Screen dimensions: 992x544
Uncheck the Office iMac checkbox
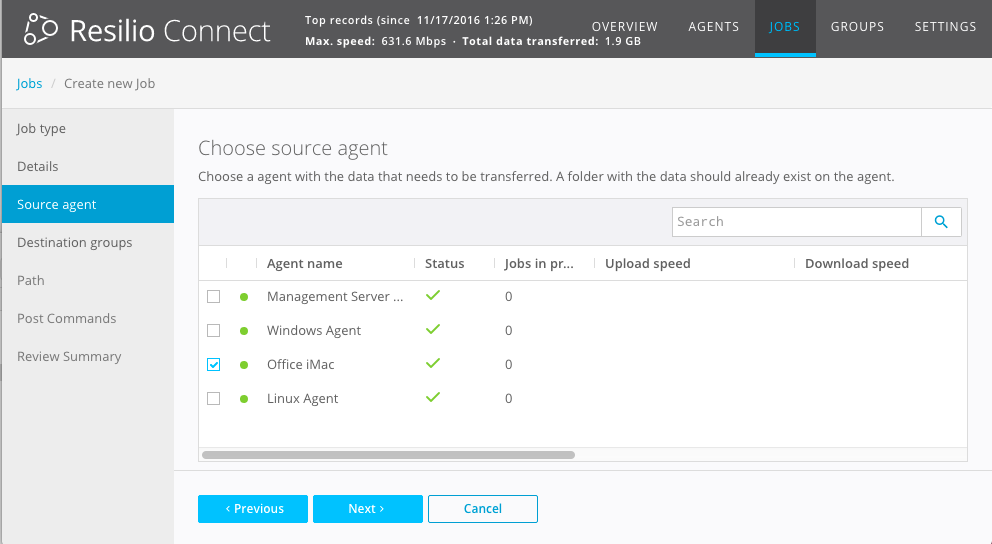point(213,365)
